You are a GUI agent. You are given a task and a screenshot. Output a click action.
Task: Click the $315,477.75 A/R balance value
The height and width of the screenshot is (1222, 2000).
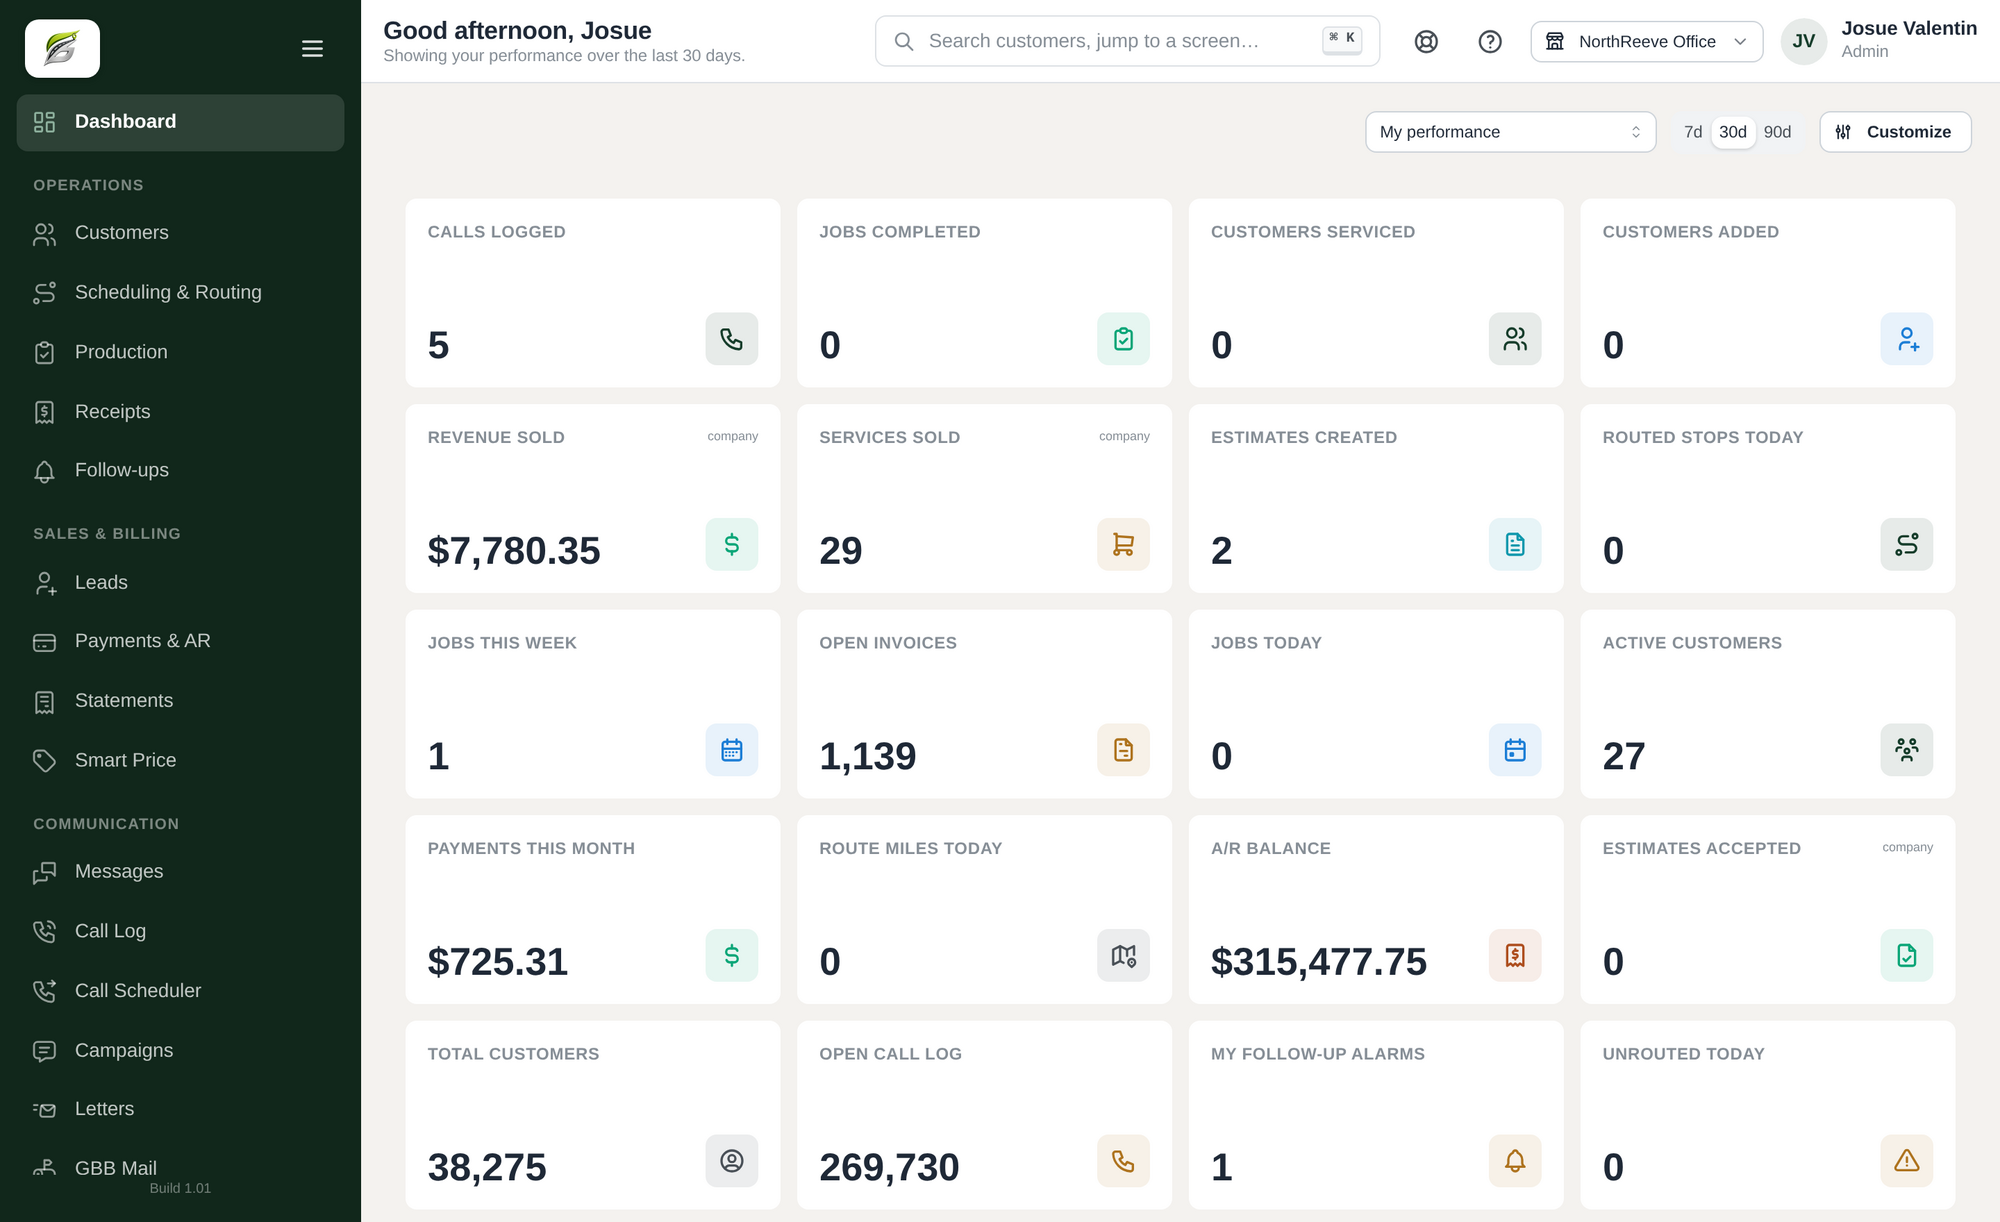[x=1318, y=962]
